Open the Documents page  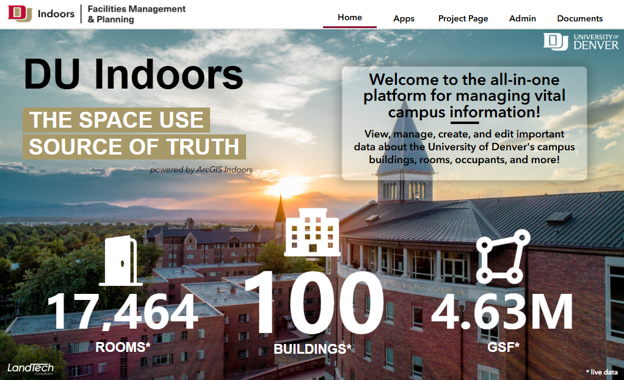coord(580,19)
